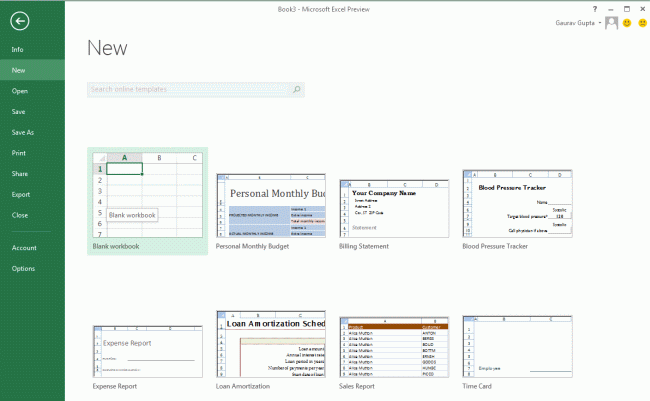Click the Gaurav Gupta user name
The width and height of the screenshot is (650, 401).
[575, 23]
